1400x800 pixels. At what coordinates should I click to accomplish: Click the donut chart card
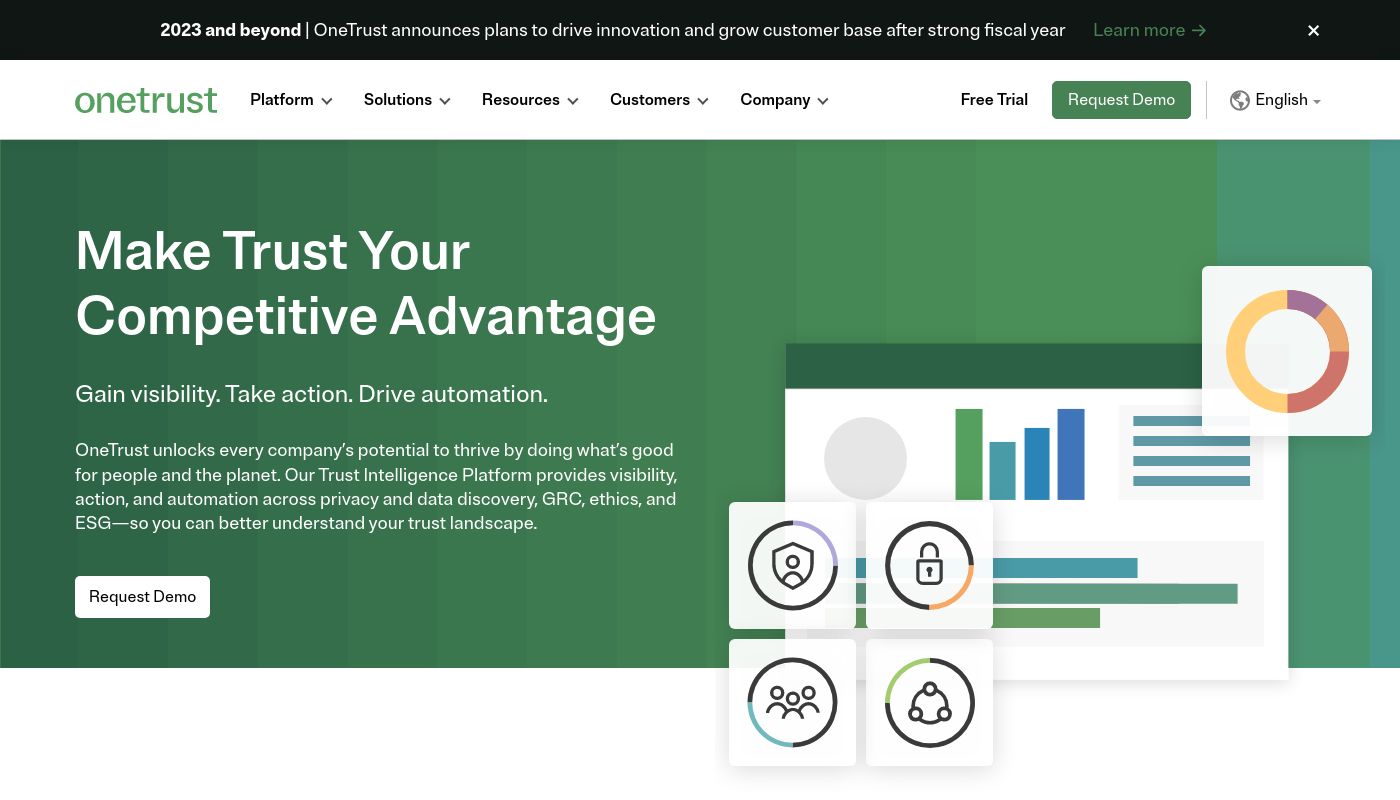click(1287, 351)
